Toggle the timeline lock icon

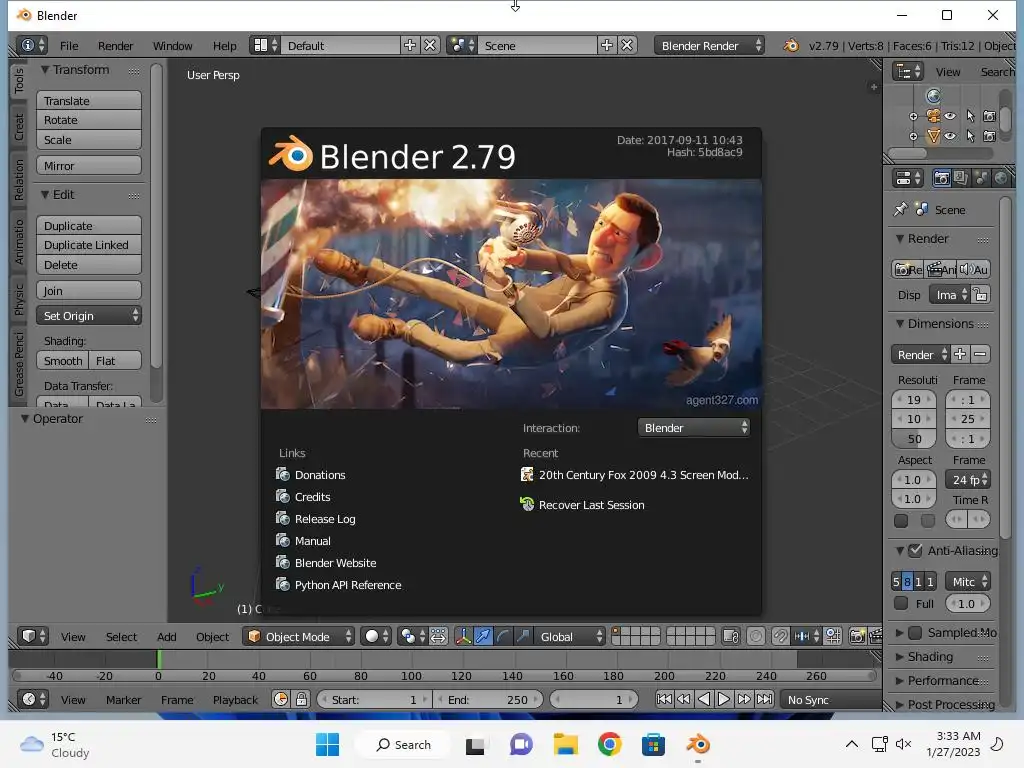(x=301, y=699)
